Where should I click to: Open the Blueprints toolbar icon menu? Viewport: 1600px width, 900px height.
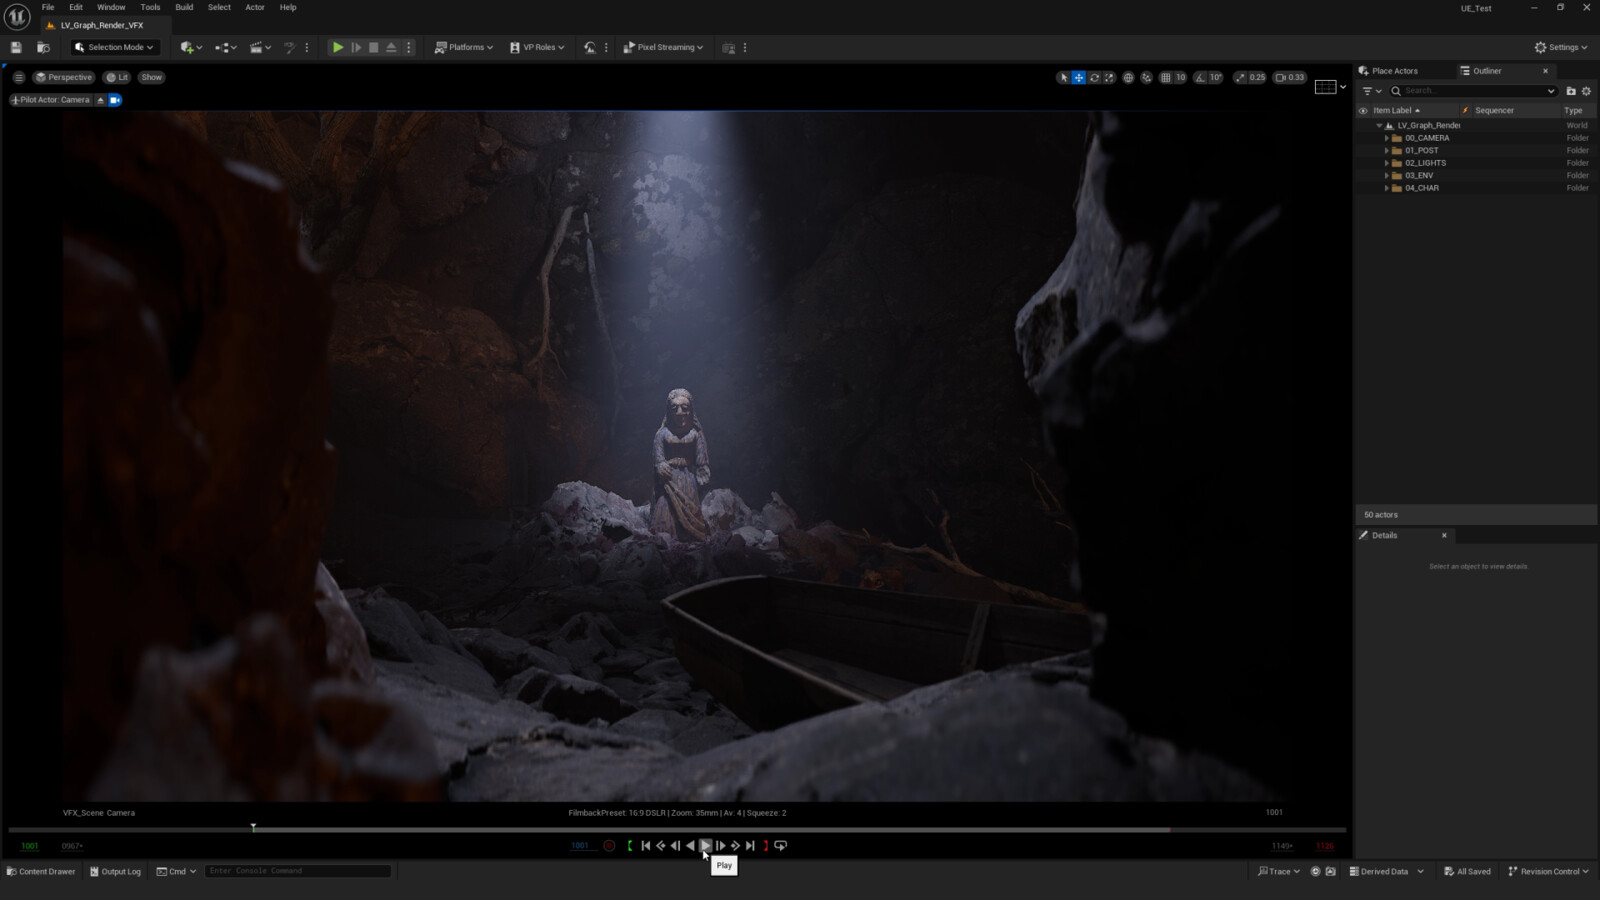(225, 47)
